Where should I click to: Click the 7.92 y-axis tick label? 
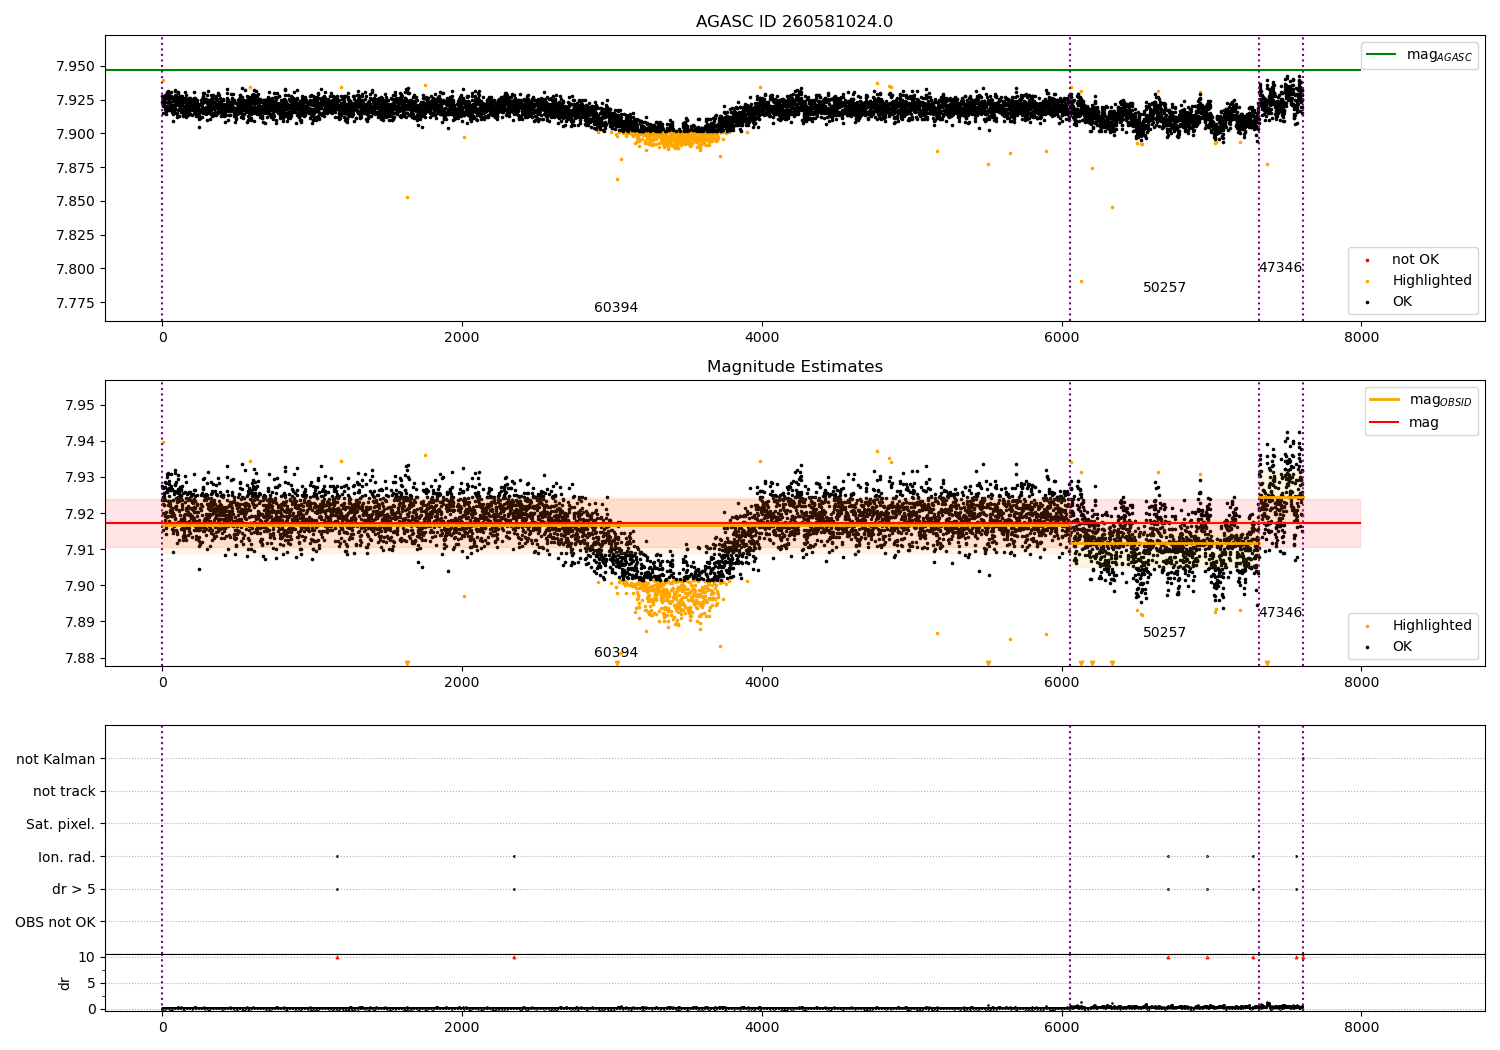coord(79,514)
